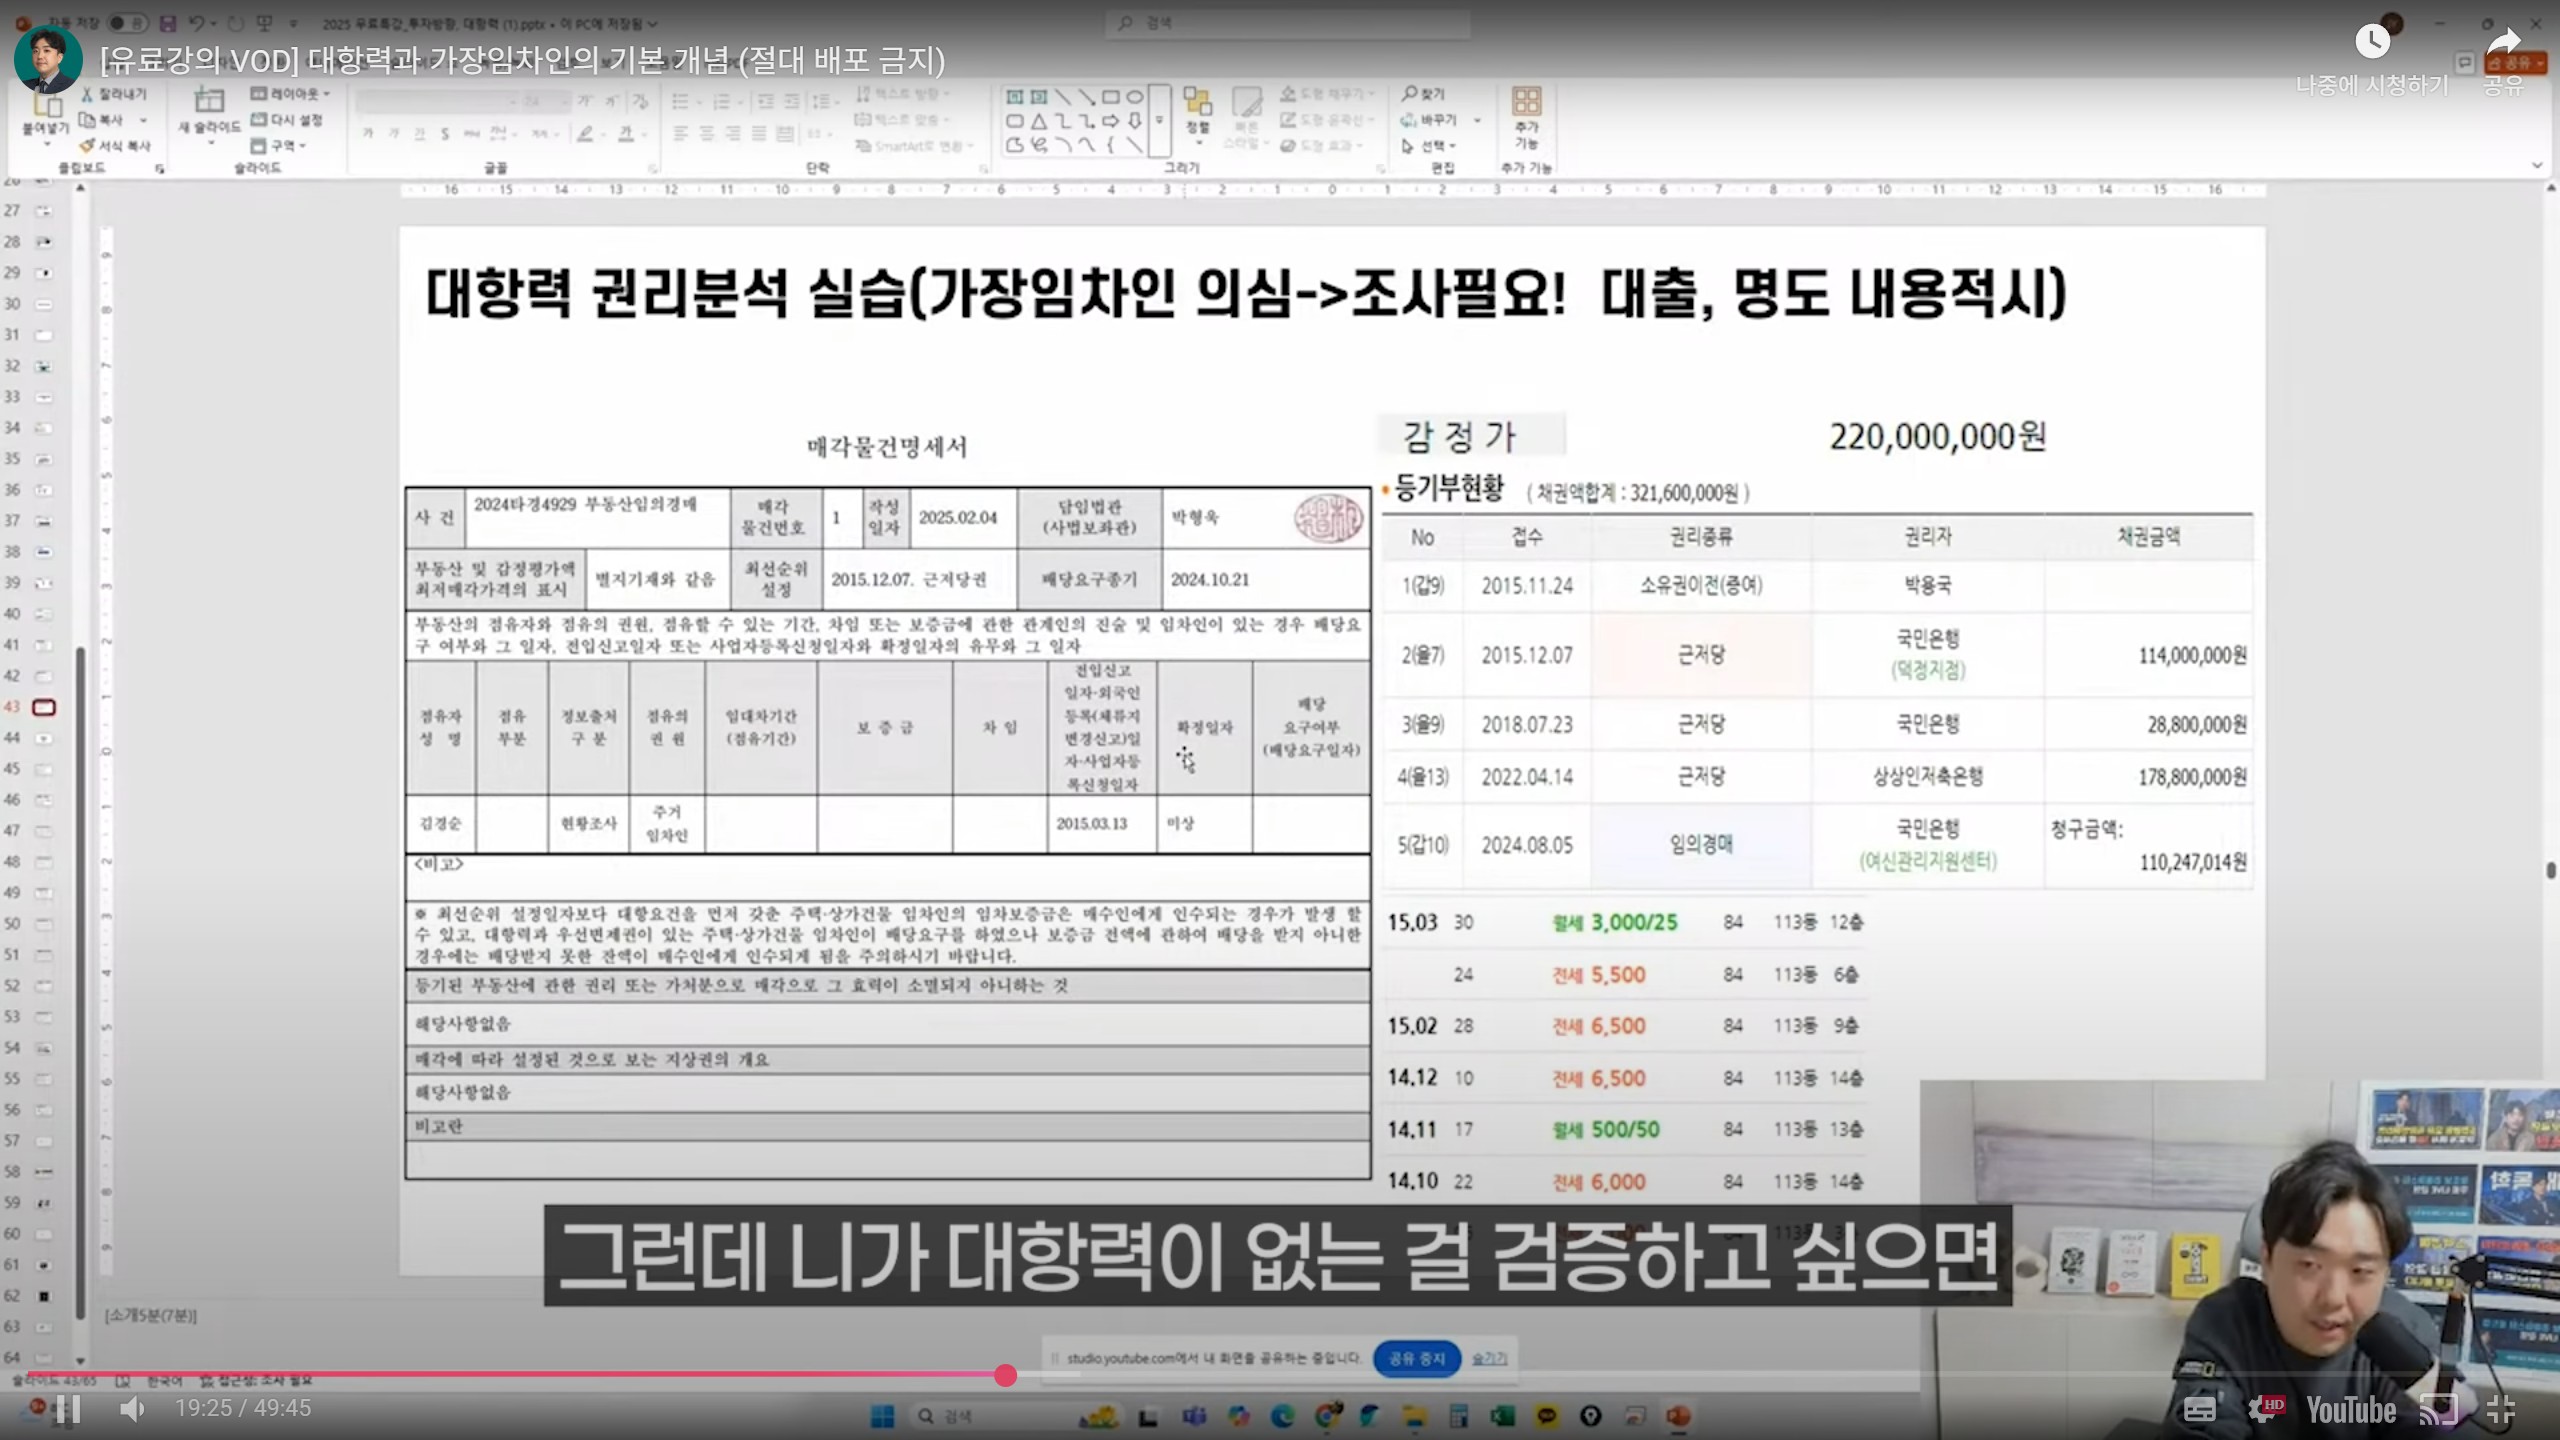Image resolution: width=2560 pixels, height=1440 pixels.
Task: Cast the video to a TV
Action: click(2438, 1409)
